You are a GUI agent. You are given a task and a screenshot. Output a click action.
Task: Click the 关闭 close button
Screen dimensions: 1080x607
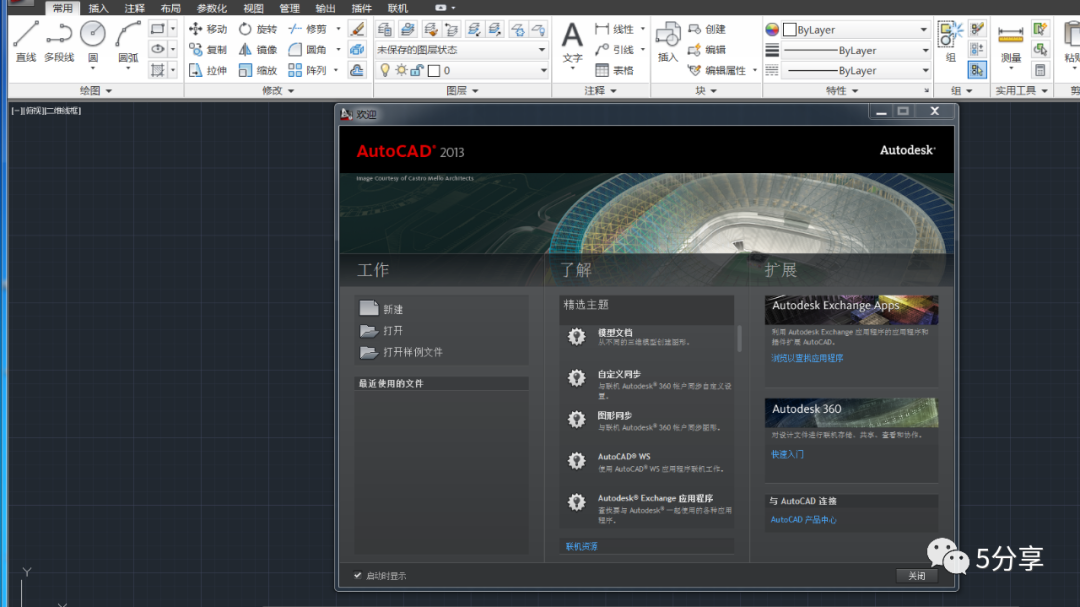point(917,575)
